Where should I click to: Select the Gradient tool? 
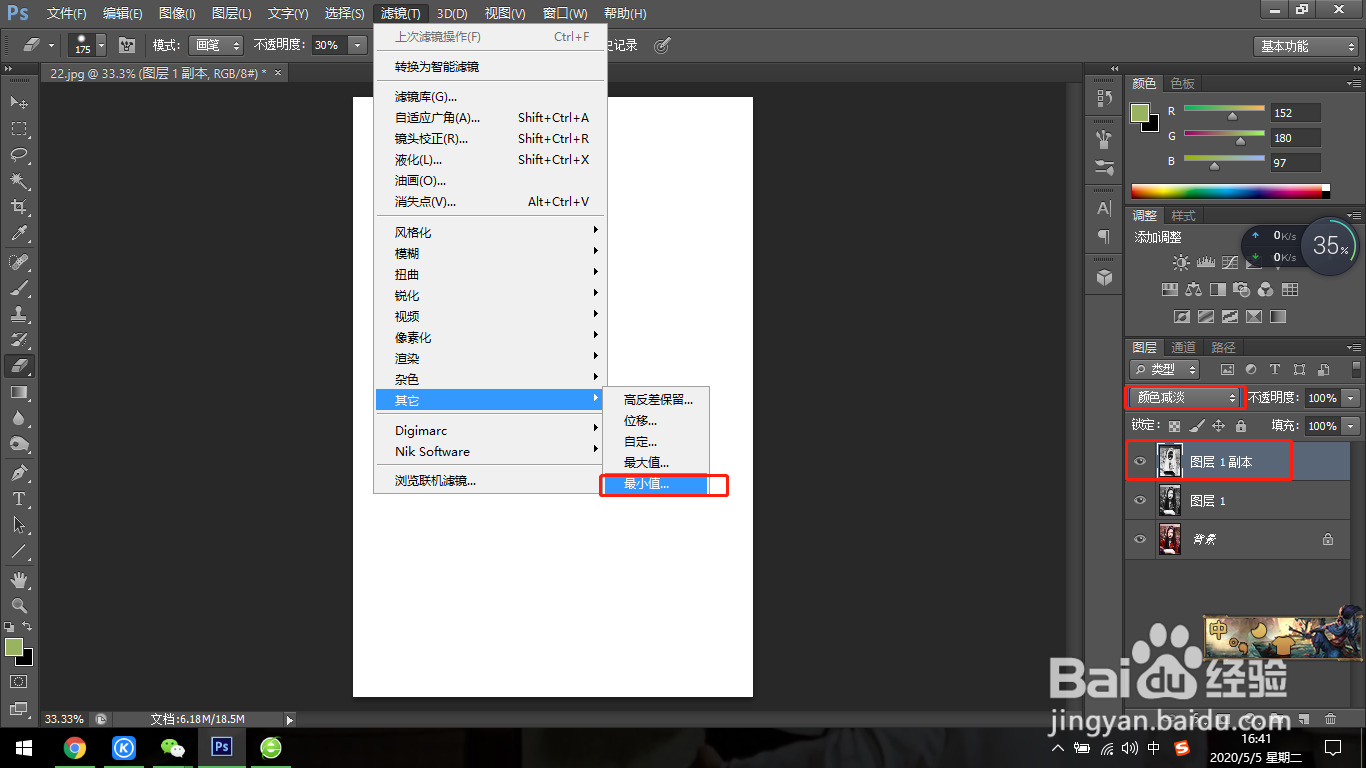point(19,392)
